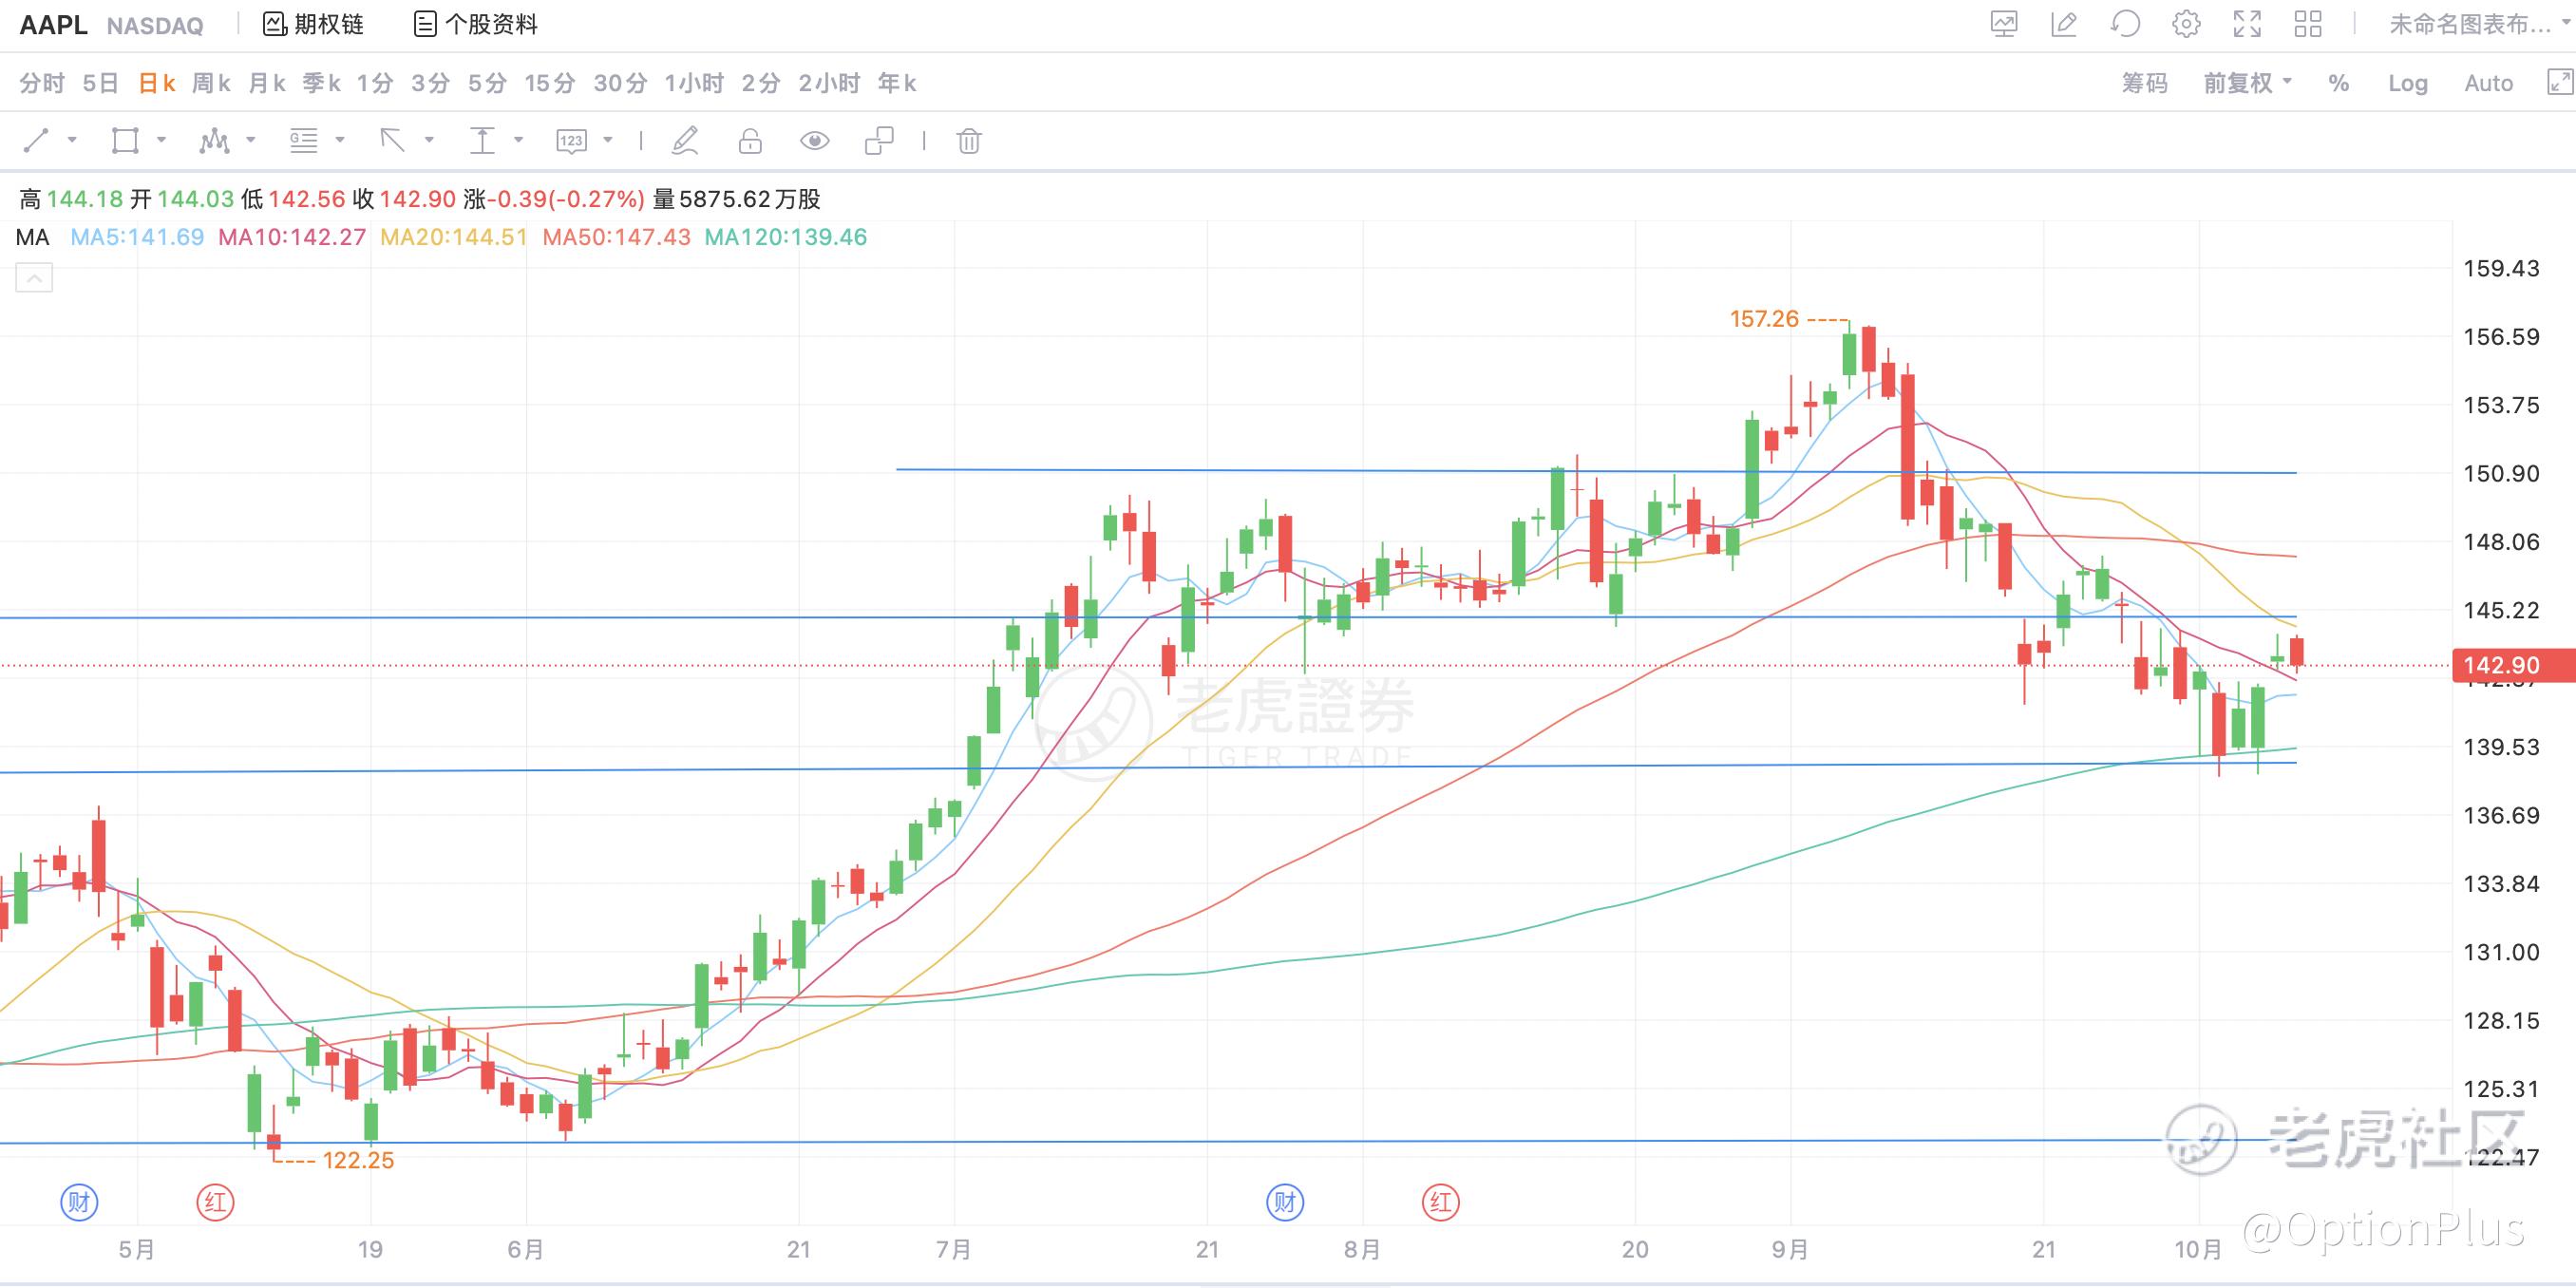Expand wave tool dropdown arrow
This screenshot has height=1288, width=2576.
click(x=251, y=140)
